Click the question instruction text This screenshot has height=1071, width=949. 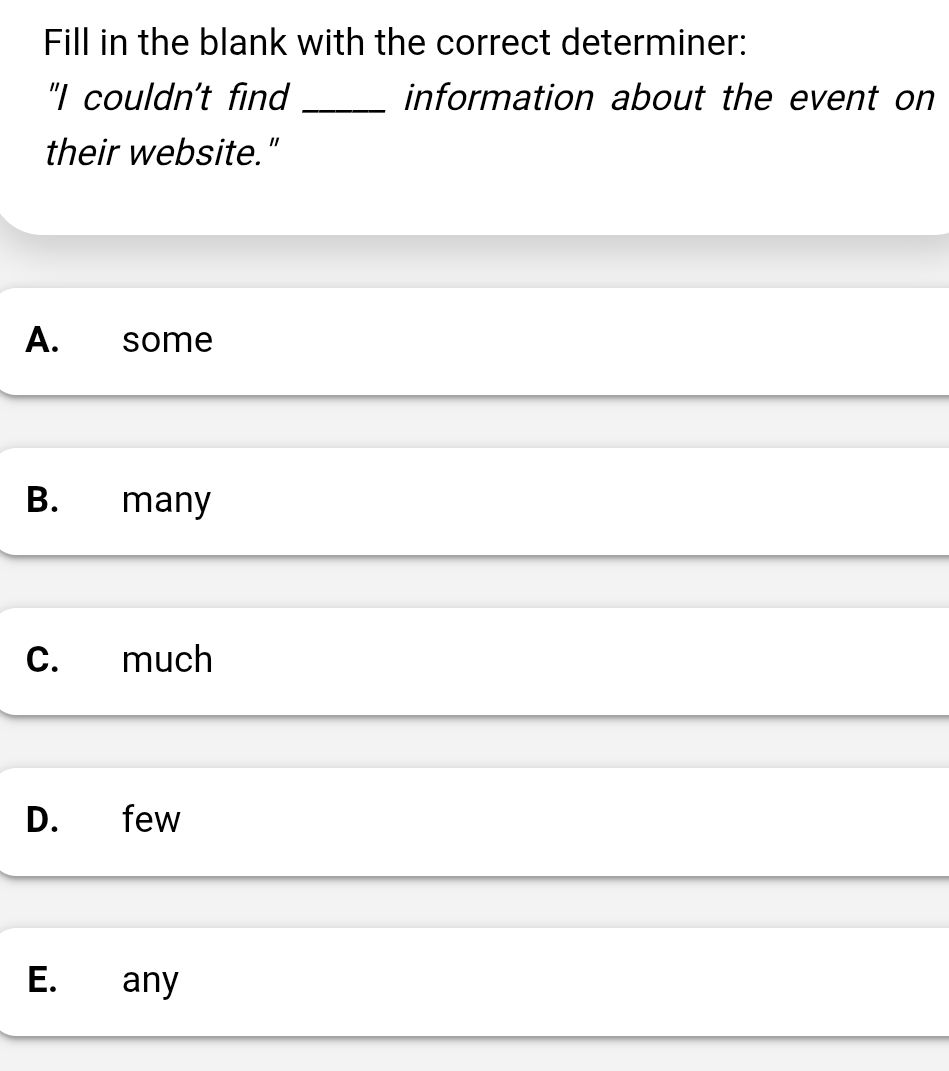point(394,42)
